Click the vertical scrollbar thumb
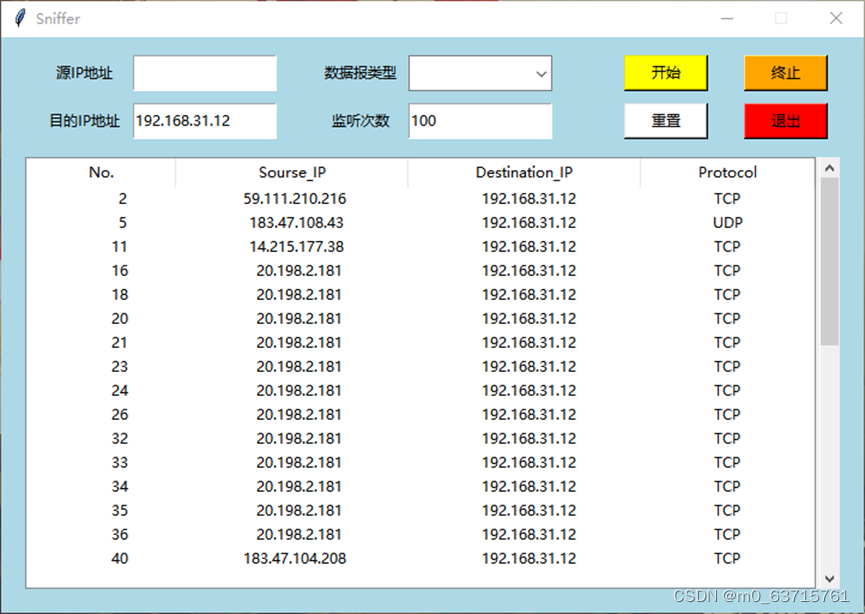The width and height of the screenshot is (865, 614). point(829,261)
